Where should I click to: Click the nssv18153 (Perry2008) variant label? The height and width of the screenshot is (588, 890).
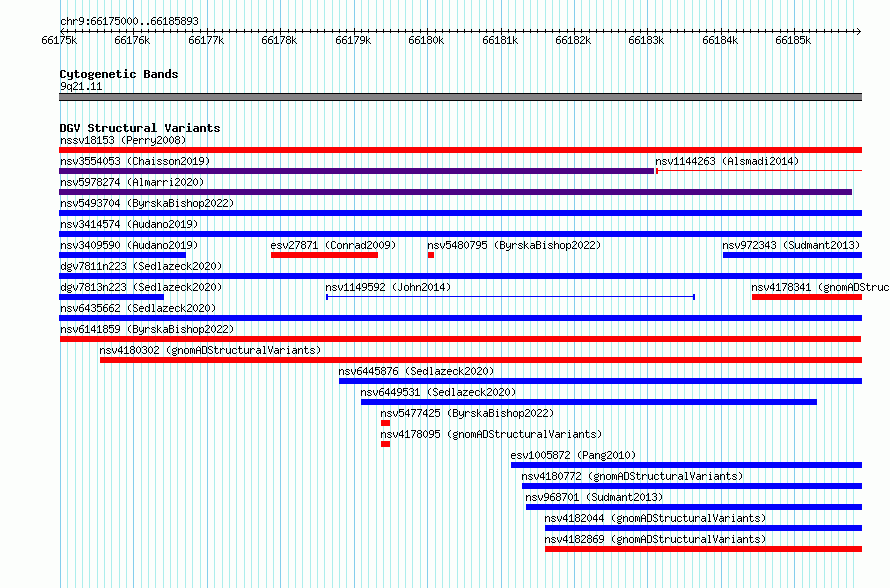pos(123,140)
